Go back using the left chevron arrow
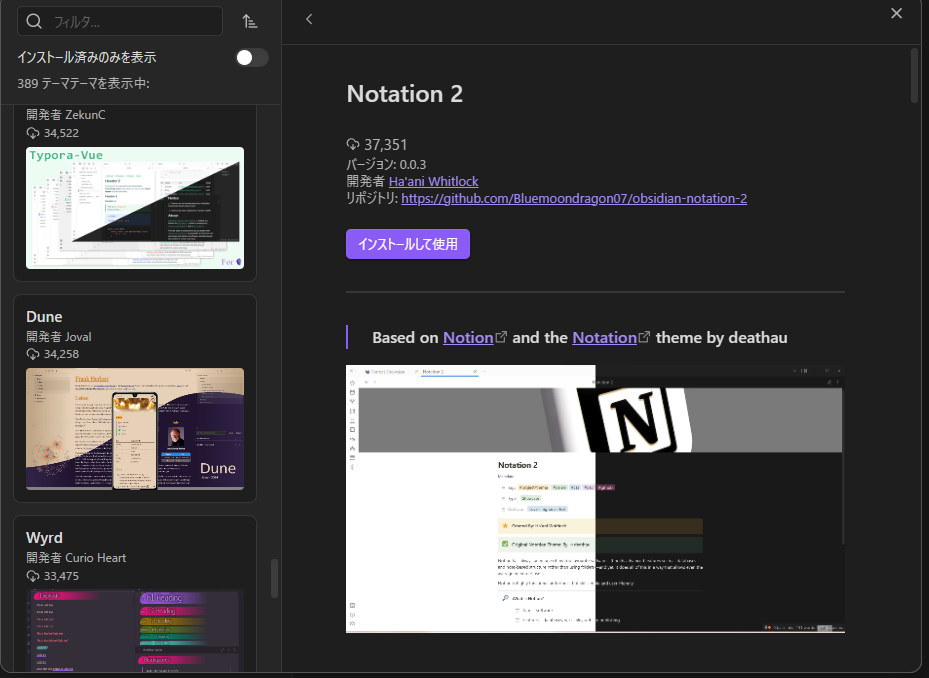This screenshot has width=929, height=678. (309, 19)
